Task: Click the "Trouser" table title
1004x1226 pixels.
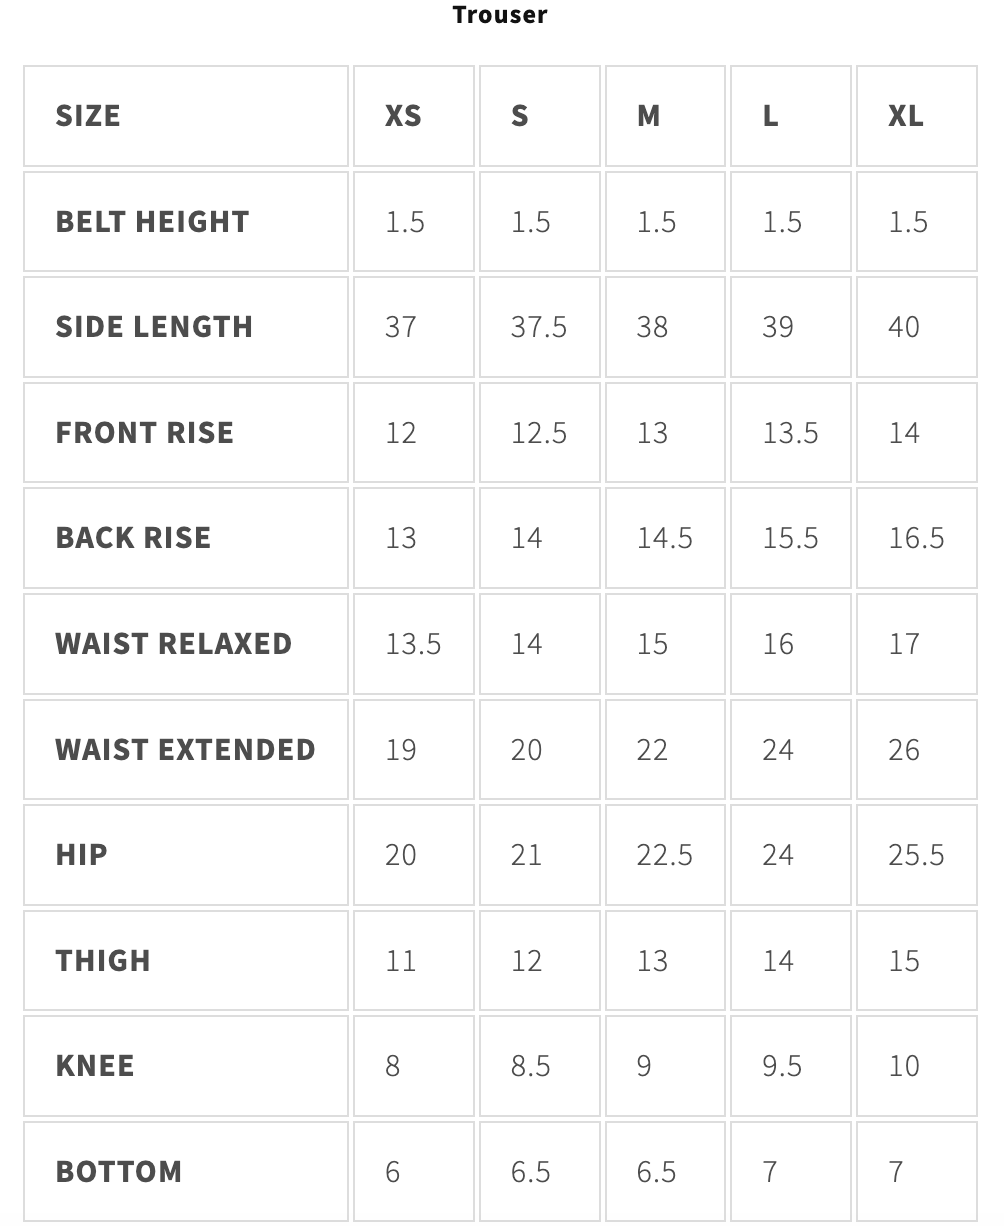Action: point(500,15)
